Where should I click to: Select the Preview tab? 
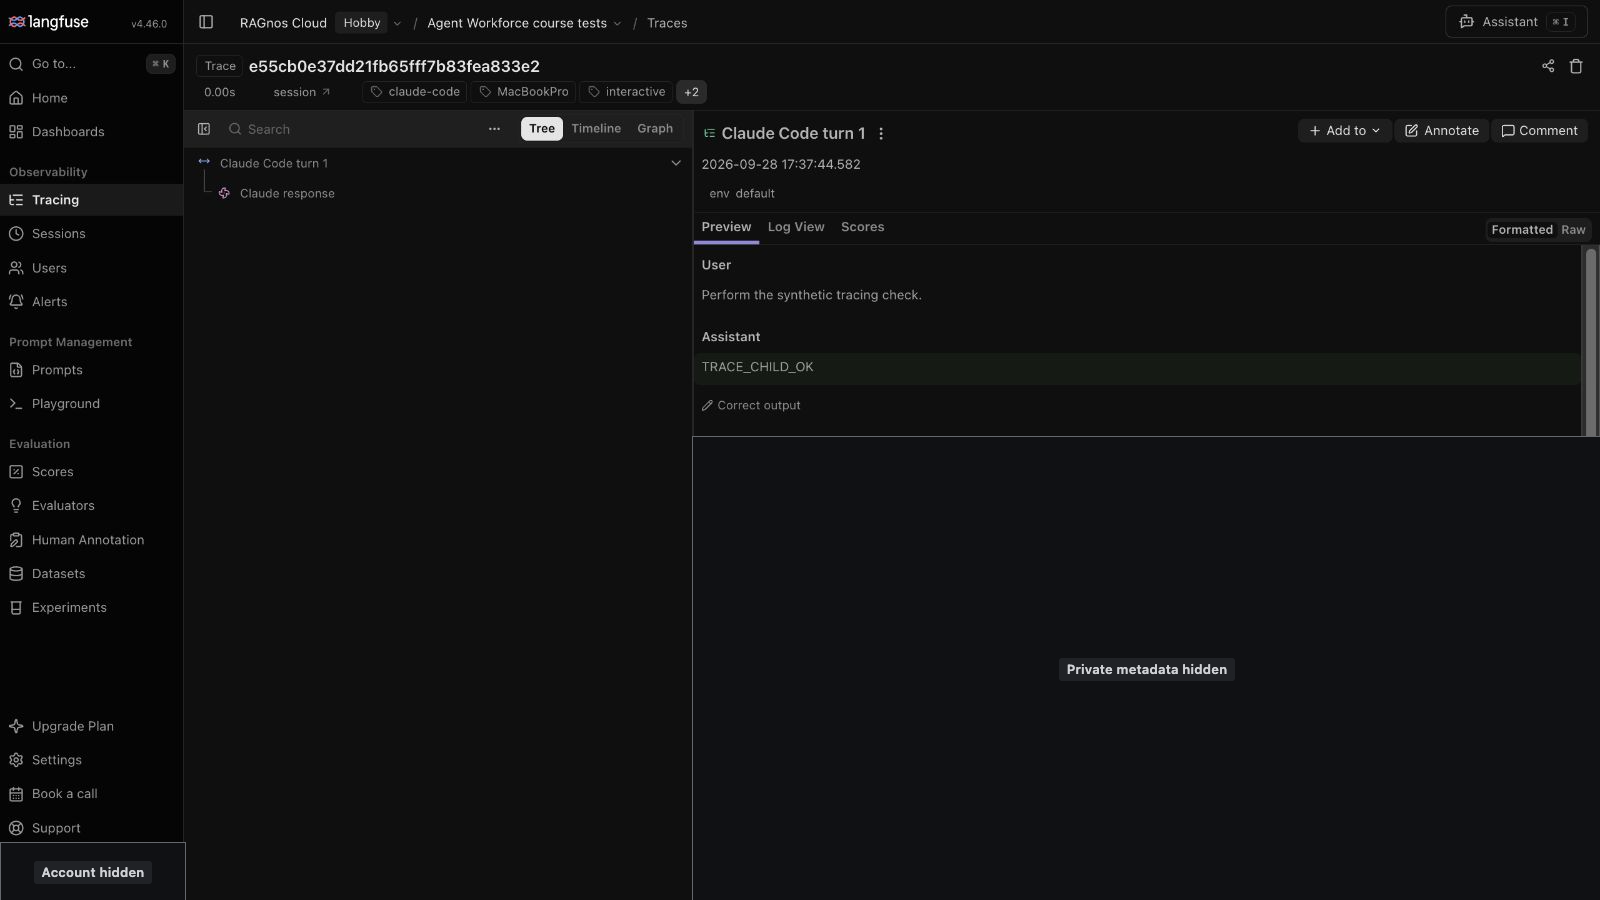[726, 227]
